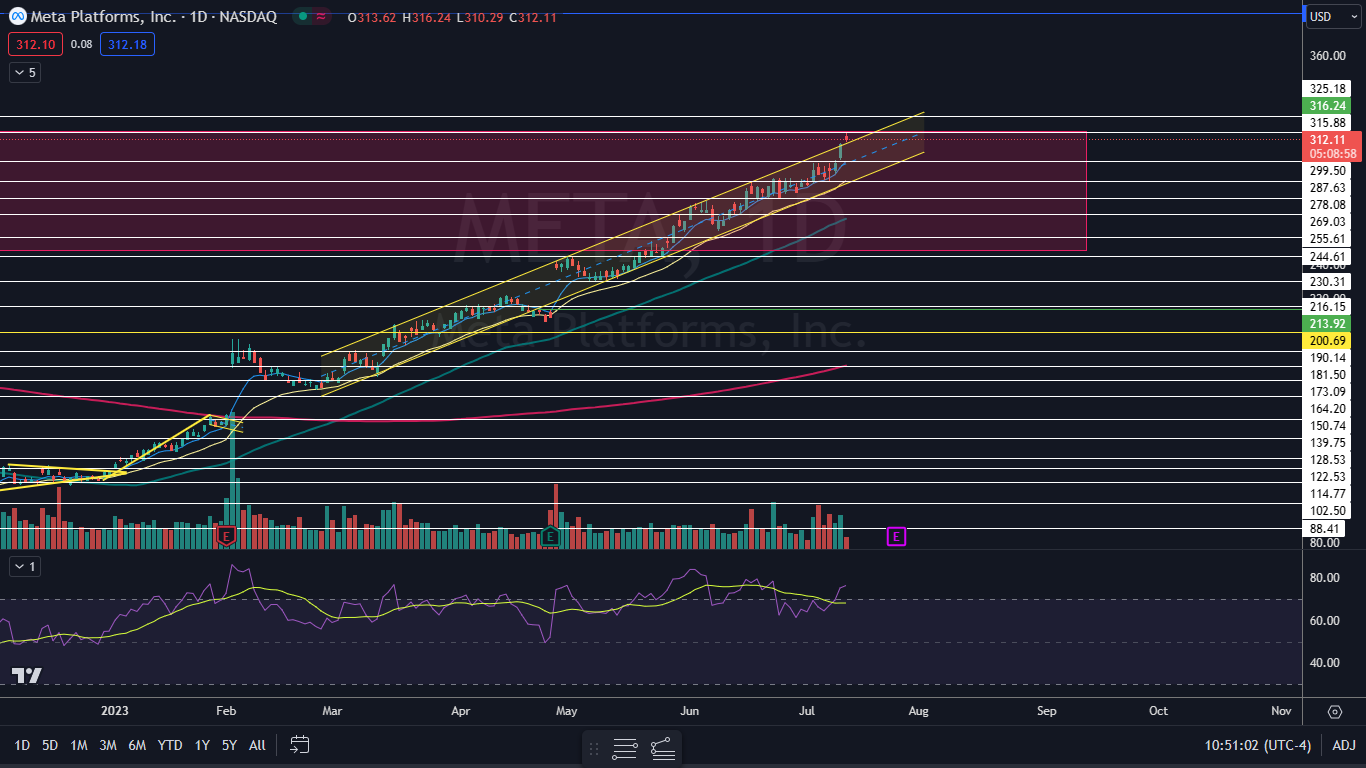The height and width of the screenshot is (768, 1366).
Task: Select the 1Y date range
Action: (x=202, y=744)
